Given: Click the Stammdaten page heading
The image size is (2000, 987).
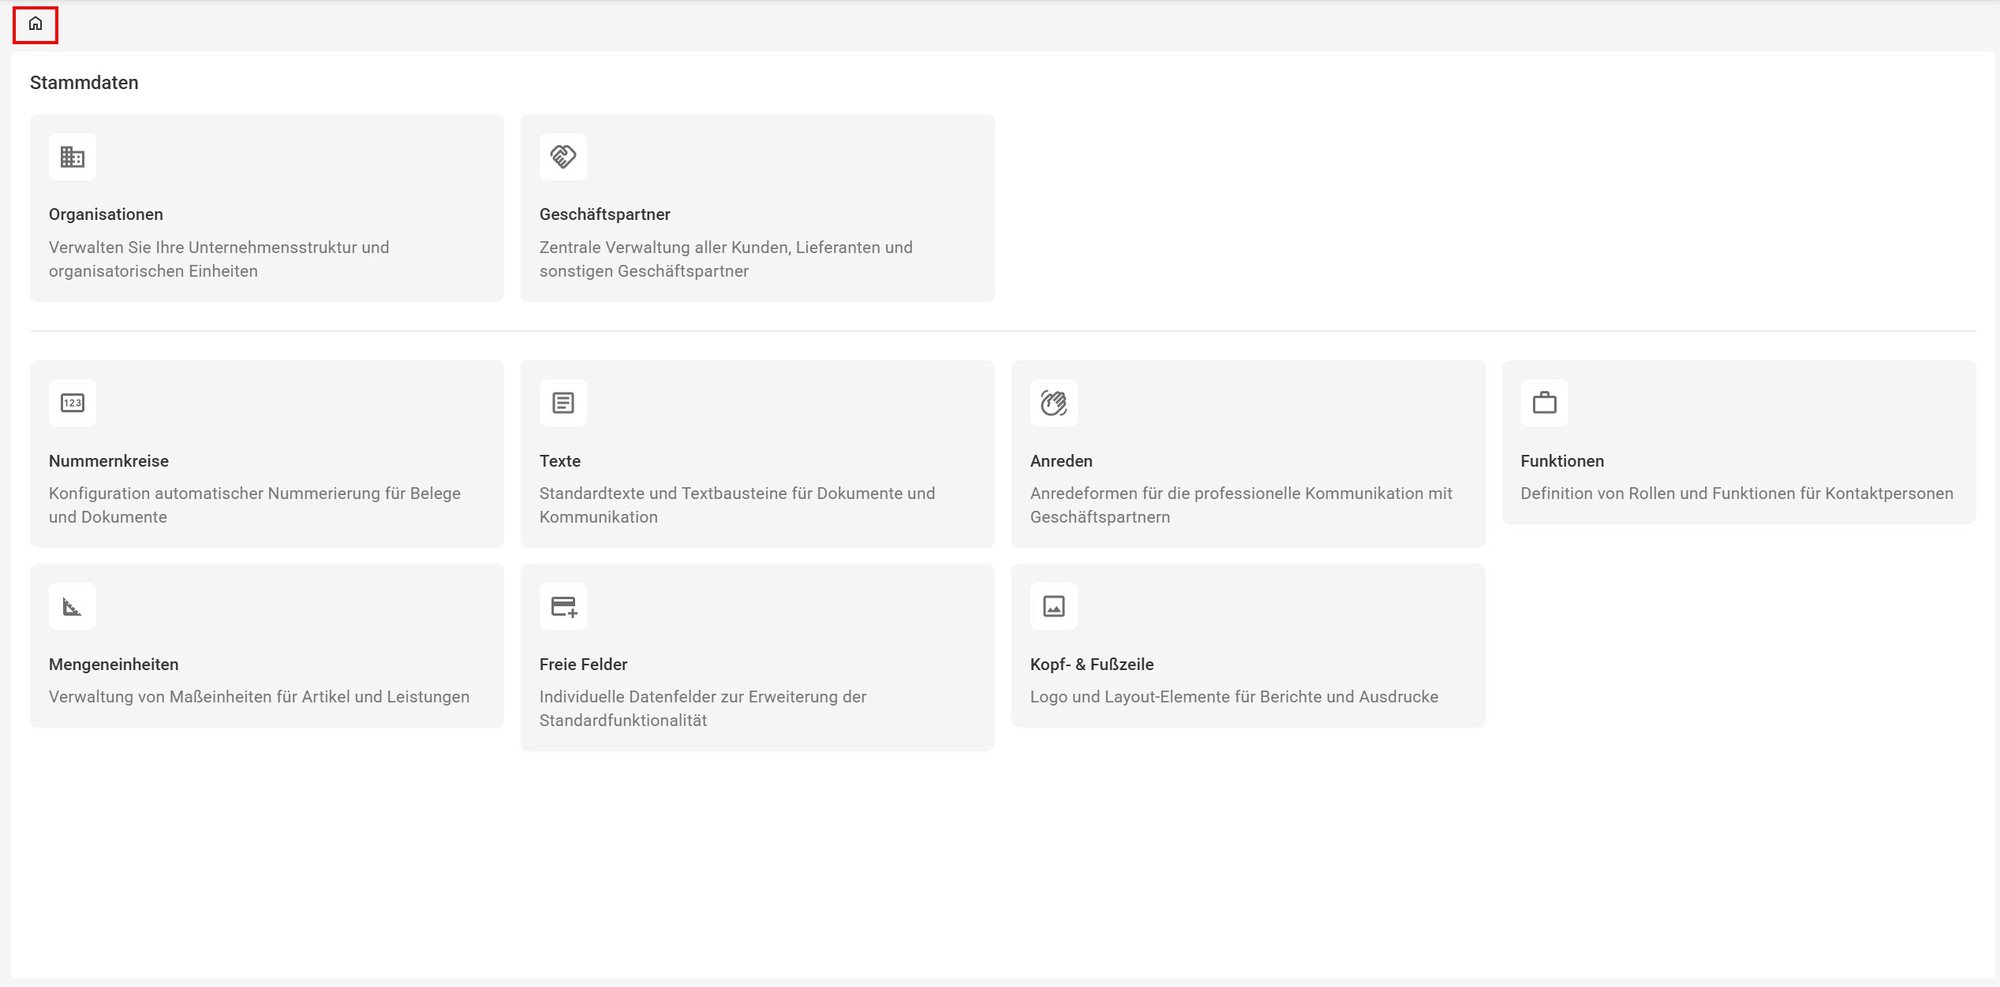Looking at the screenshot, I should [84, 83].
